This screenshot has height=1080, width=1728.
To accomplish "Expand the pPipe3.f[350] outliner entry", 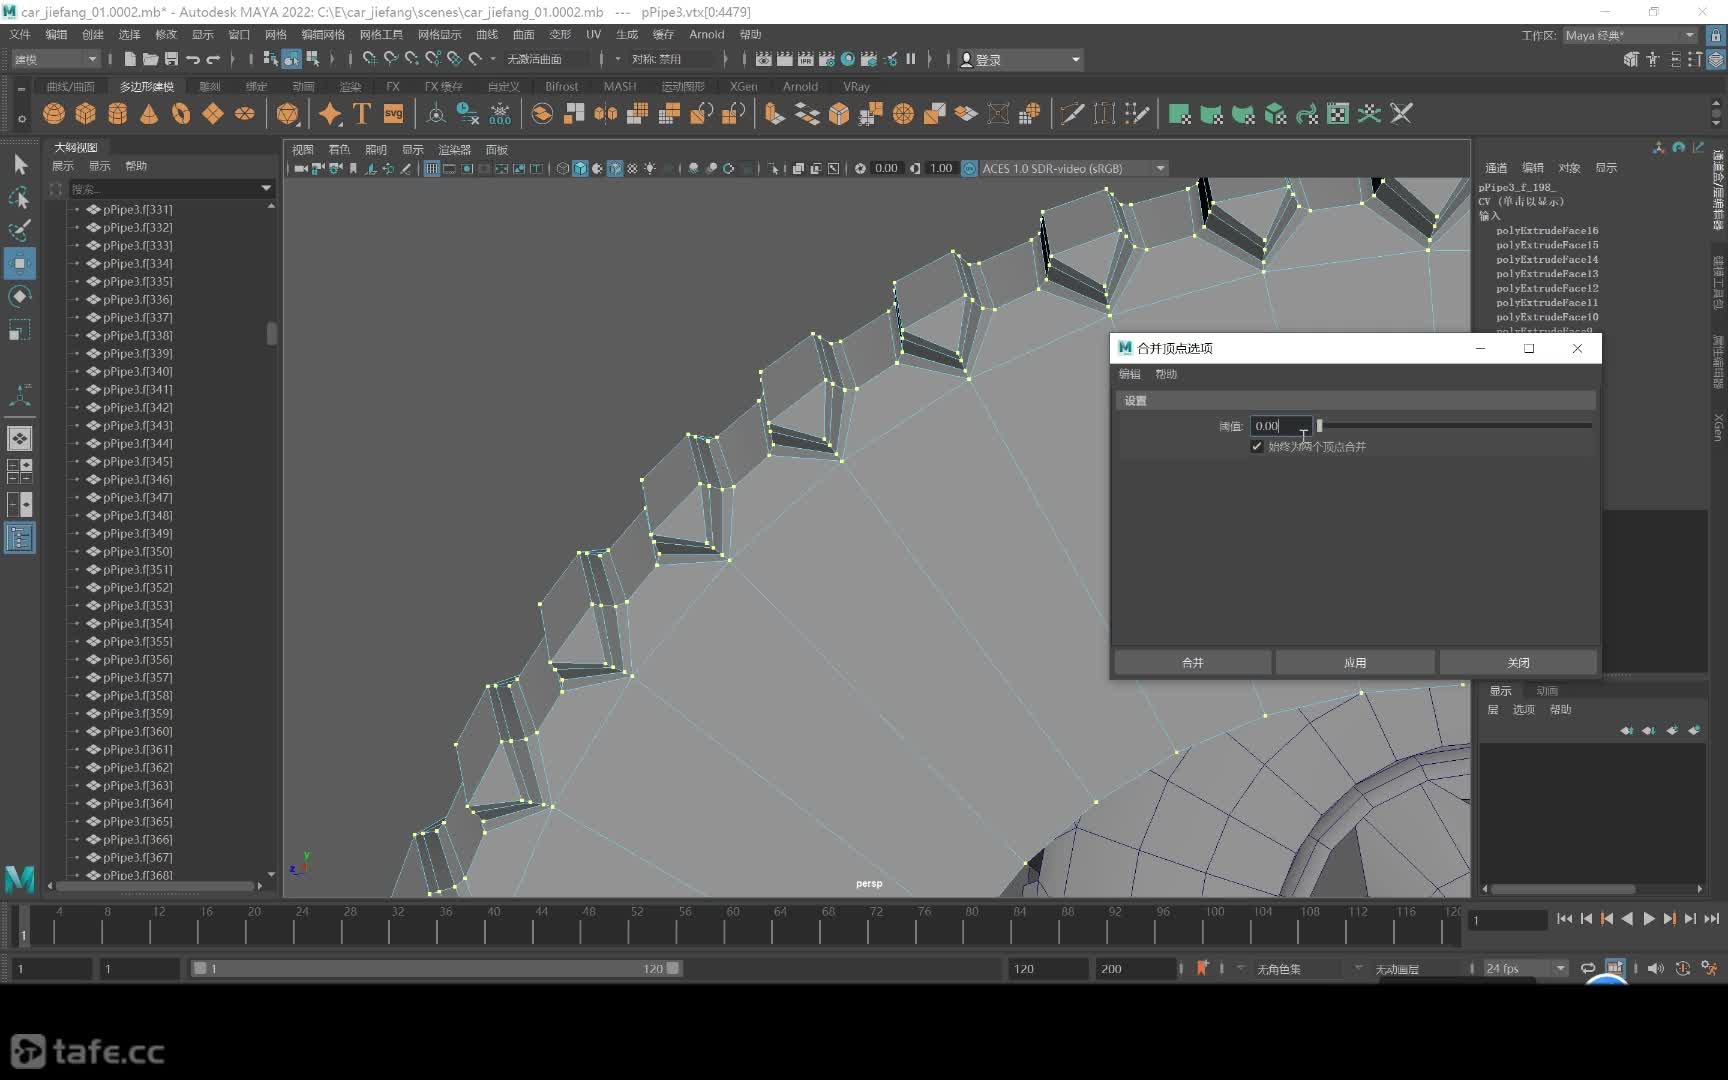I will [76, 551].
